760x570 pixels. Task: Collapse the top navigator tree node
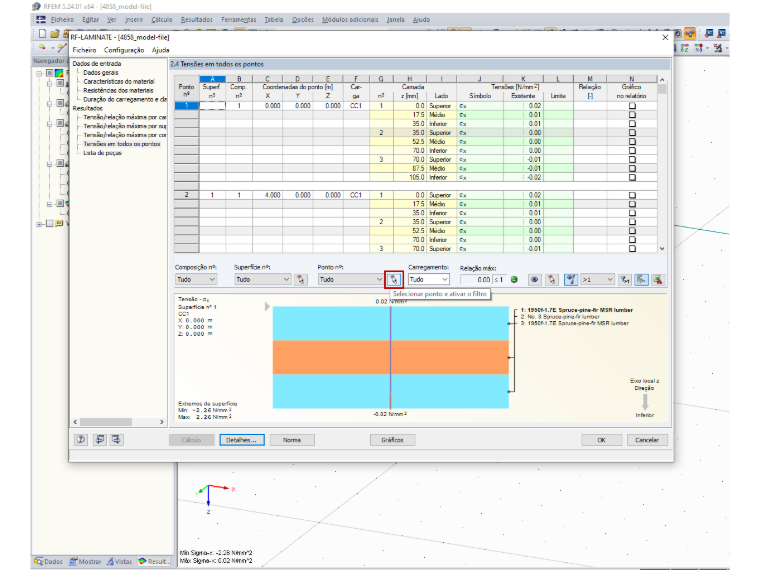[39, 74]
